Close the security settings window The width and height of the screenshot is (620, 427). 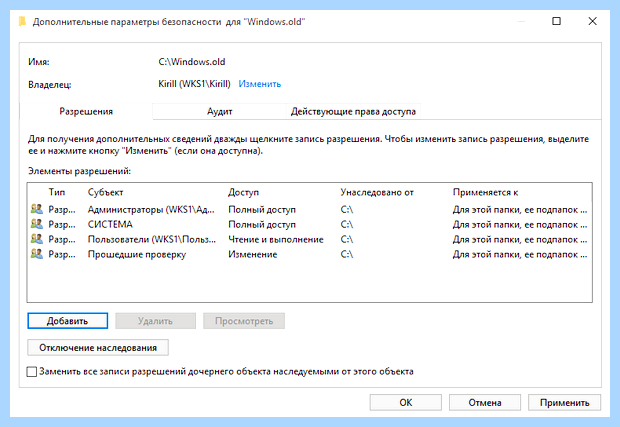[x=592, y=21]
